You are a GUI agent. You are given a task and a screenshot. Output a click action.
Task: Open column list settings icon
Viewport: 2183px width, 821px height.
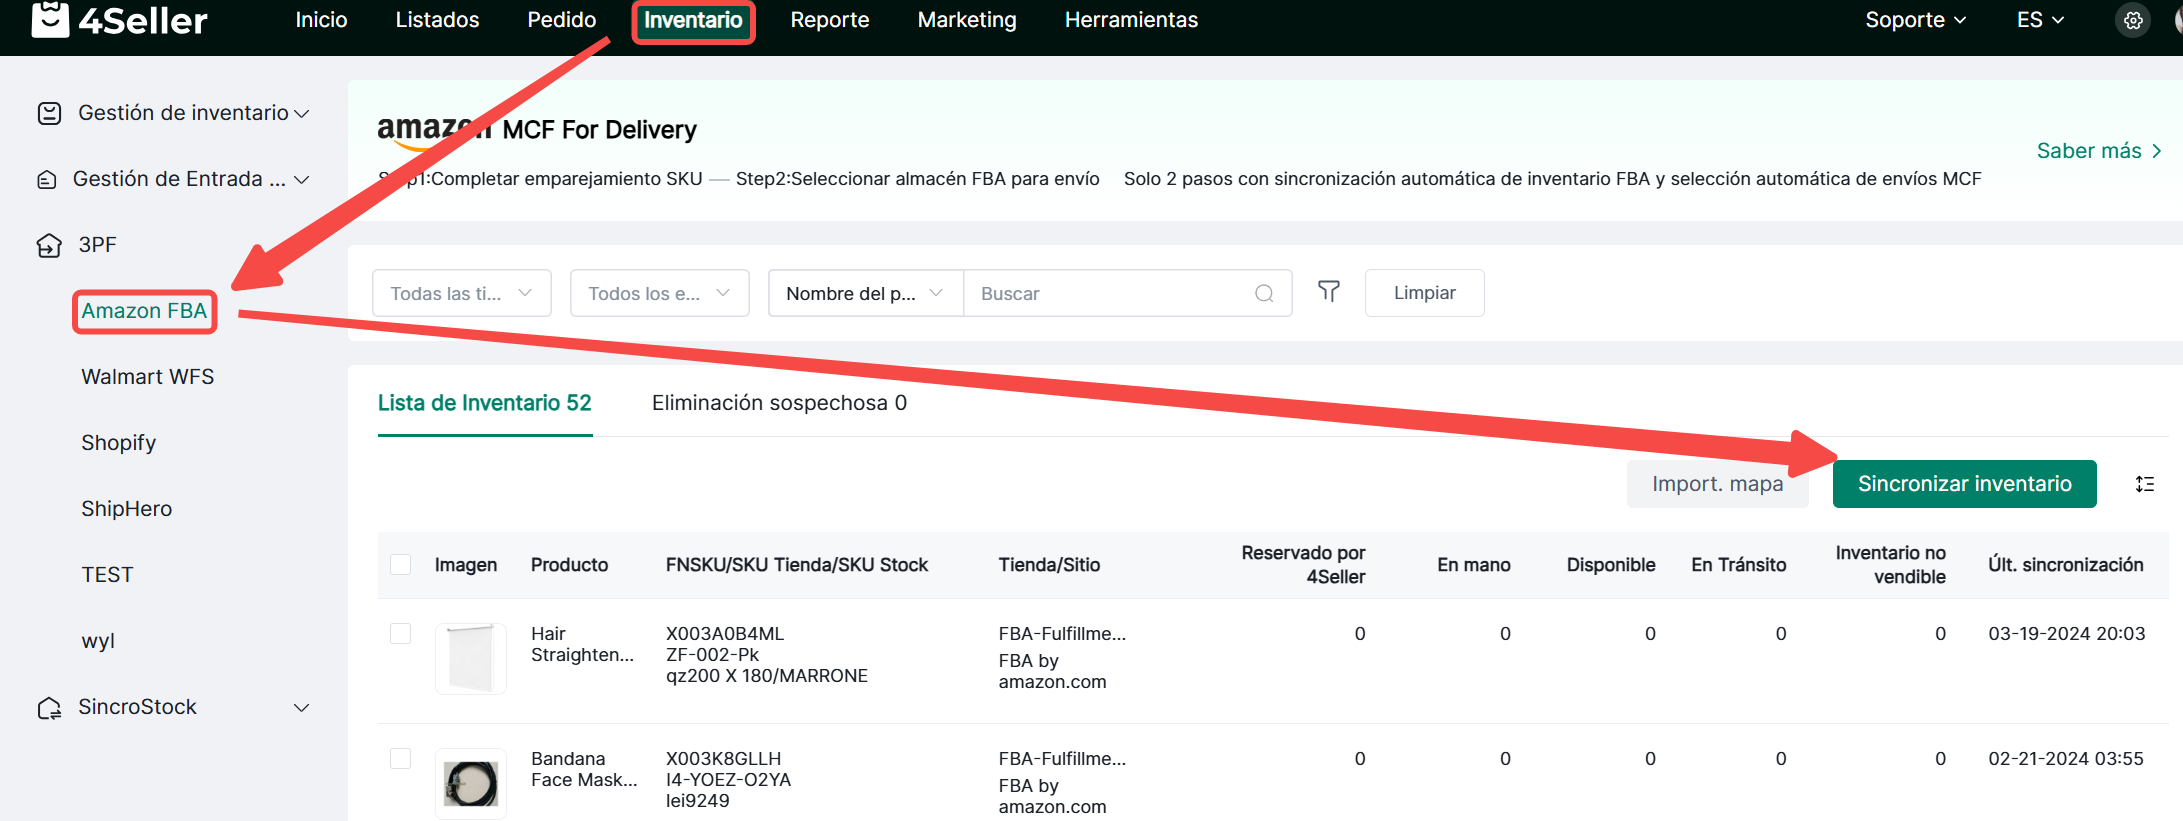coord(2144,484)
